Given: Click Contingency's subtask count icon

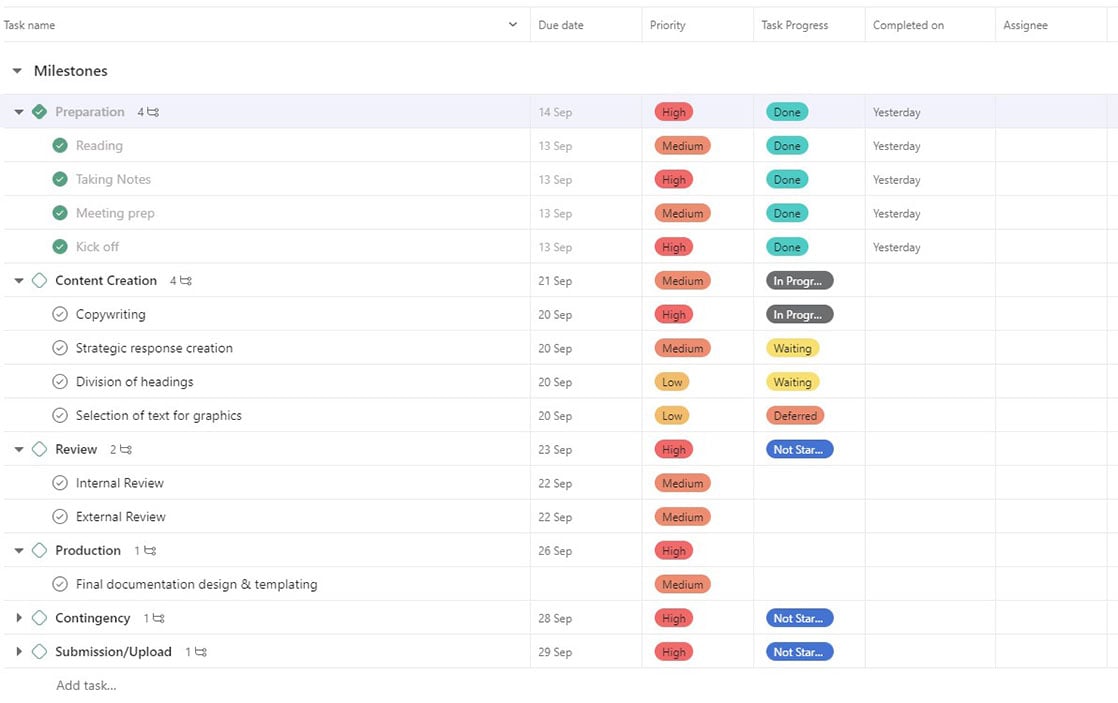Looking at the screenshot, I should pyautogui.click(x=154, y=618).
